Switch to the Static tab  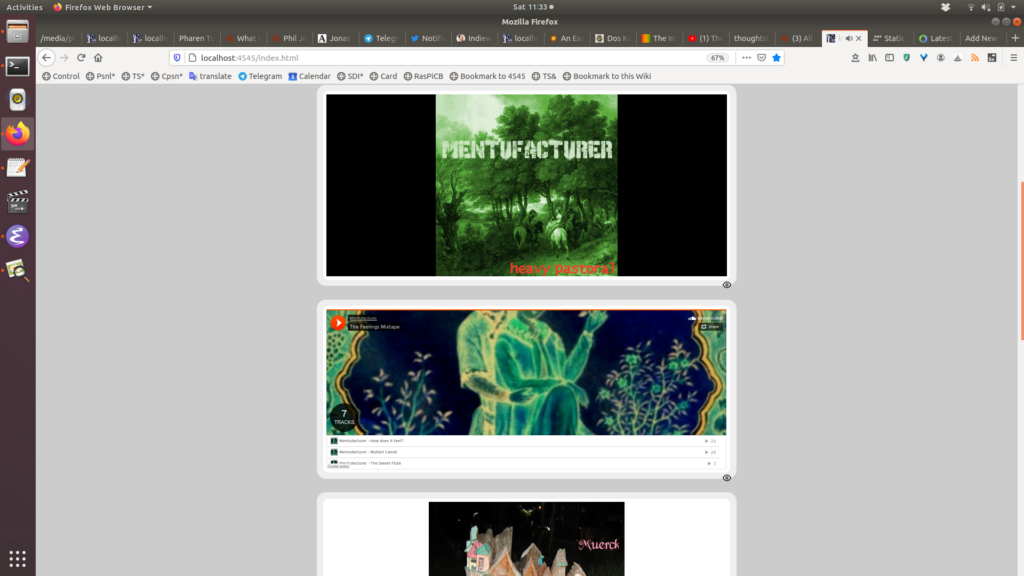[889, 39]
